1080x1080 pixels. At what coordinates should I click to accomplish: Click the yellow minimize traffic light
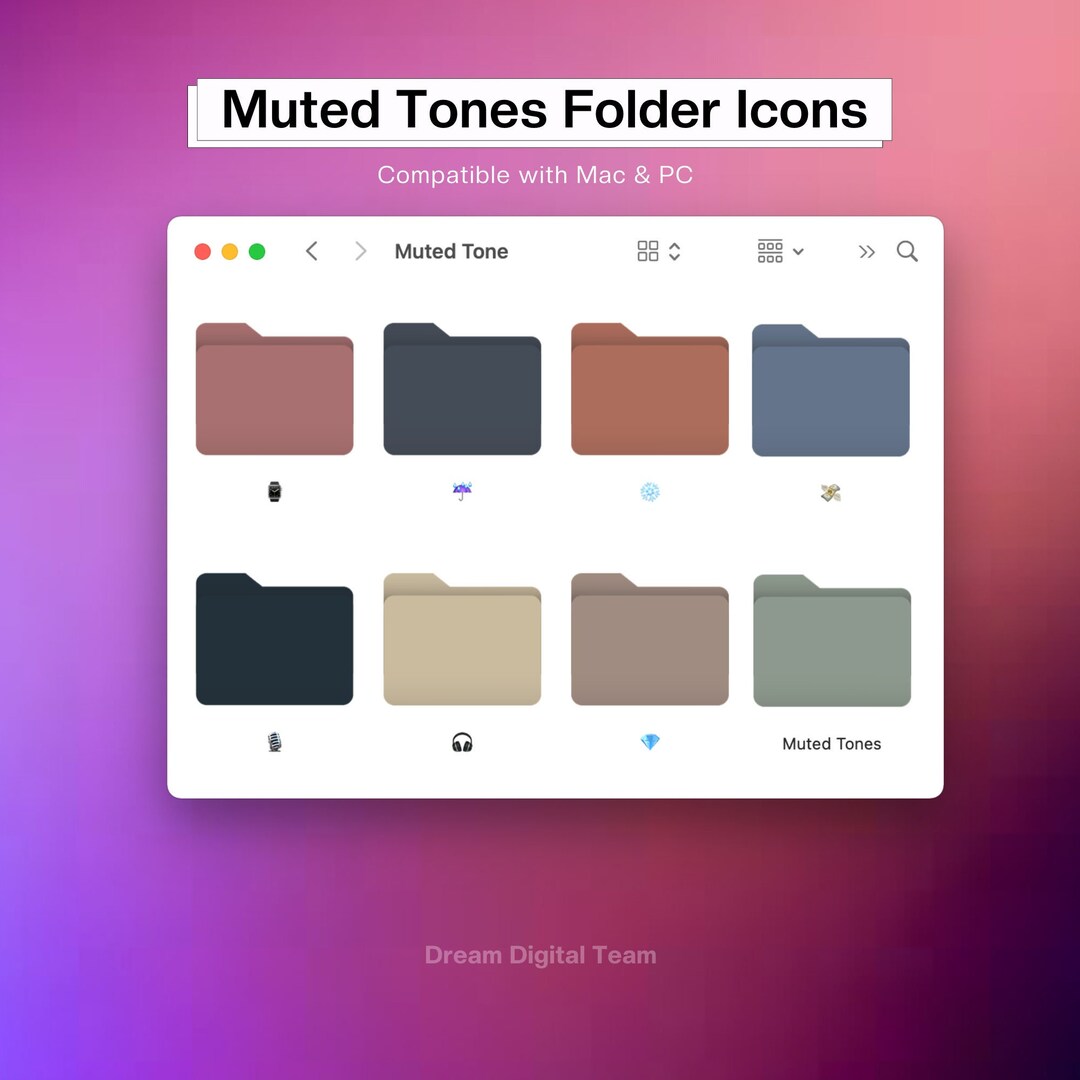[229, 252]
